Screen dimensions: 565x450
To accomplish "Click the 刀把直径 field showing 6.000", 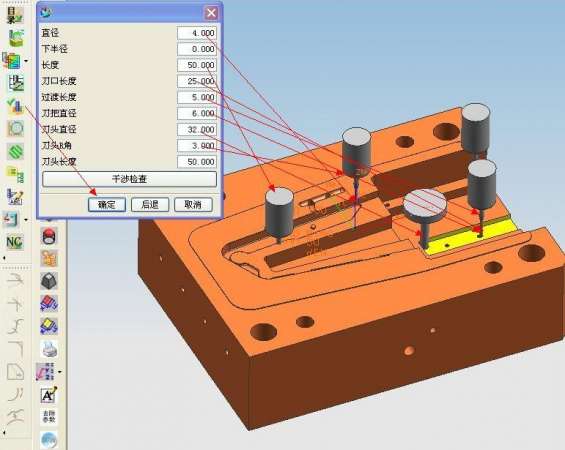I will coord(197,113).
